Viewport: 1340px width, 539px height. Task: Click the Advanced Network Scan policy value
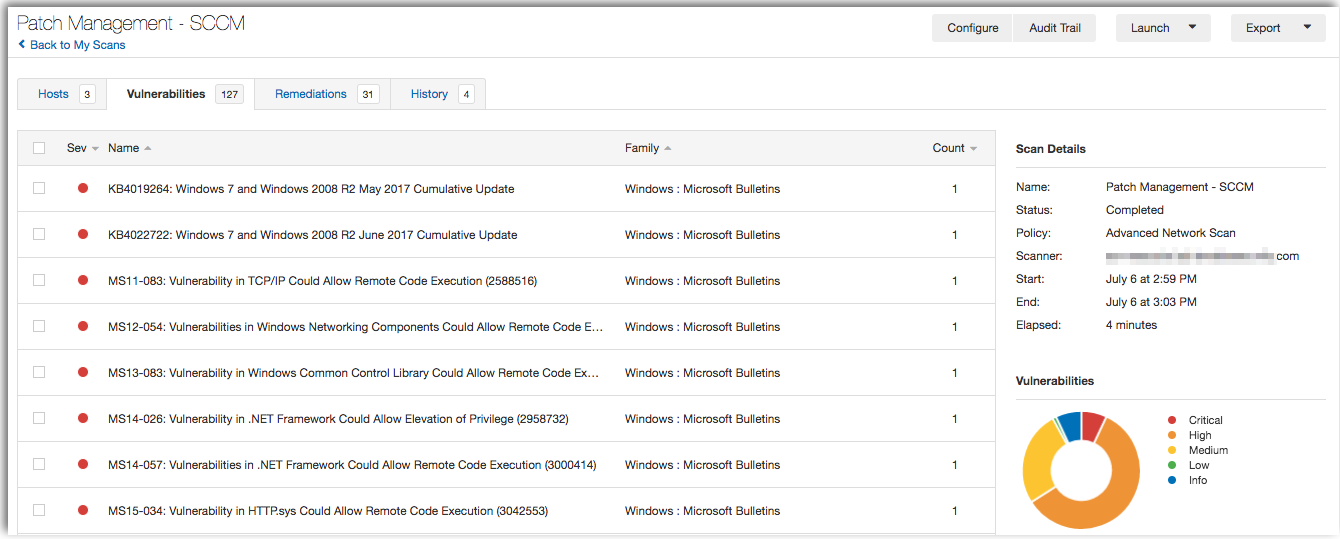coord(1170,233)
